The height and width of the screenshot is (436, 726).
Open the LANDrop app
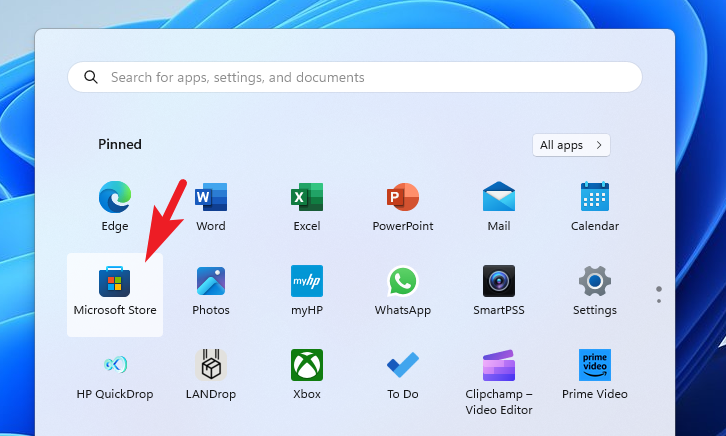pyautogui.click(x=211, y=375)
